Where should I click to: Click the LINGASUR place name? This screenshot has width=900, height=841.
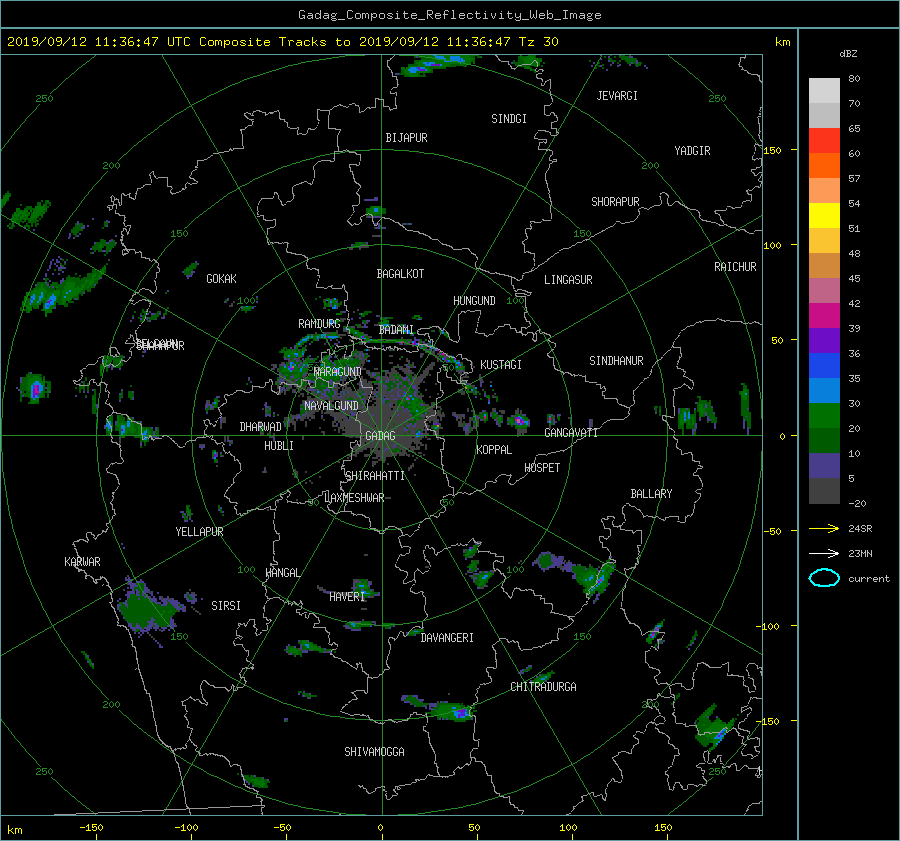tap(568, 280)
